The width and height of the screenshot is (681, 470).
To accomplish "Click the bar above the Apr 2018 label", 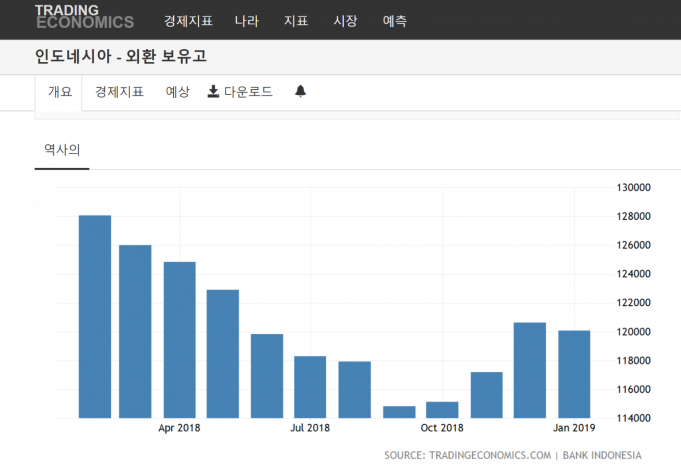I will tap(180, 340).
